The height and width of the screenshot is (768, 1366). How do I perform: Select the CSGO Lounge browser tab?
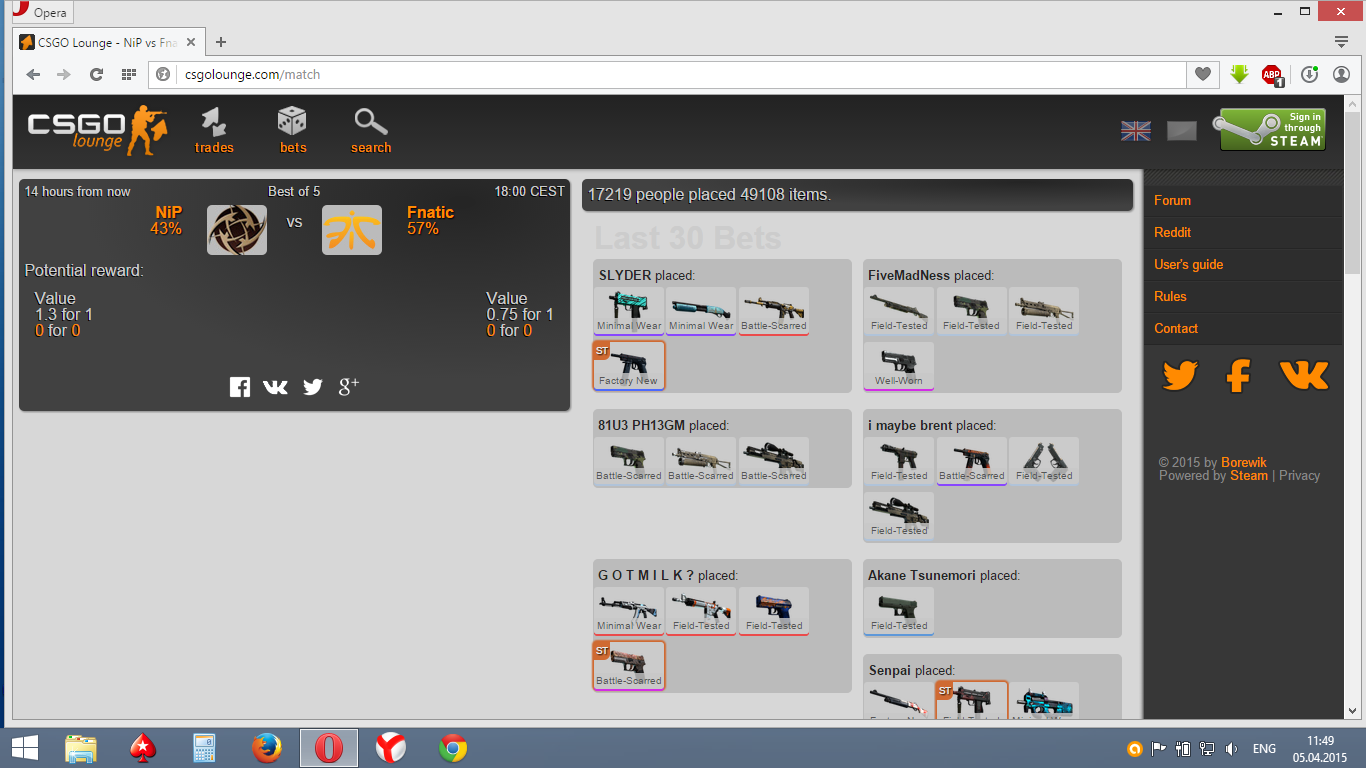(x=110, y=43)
